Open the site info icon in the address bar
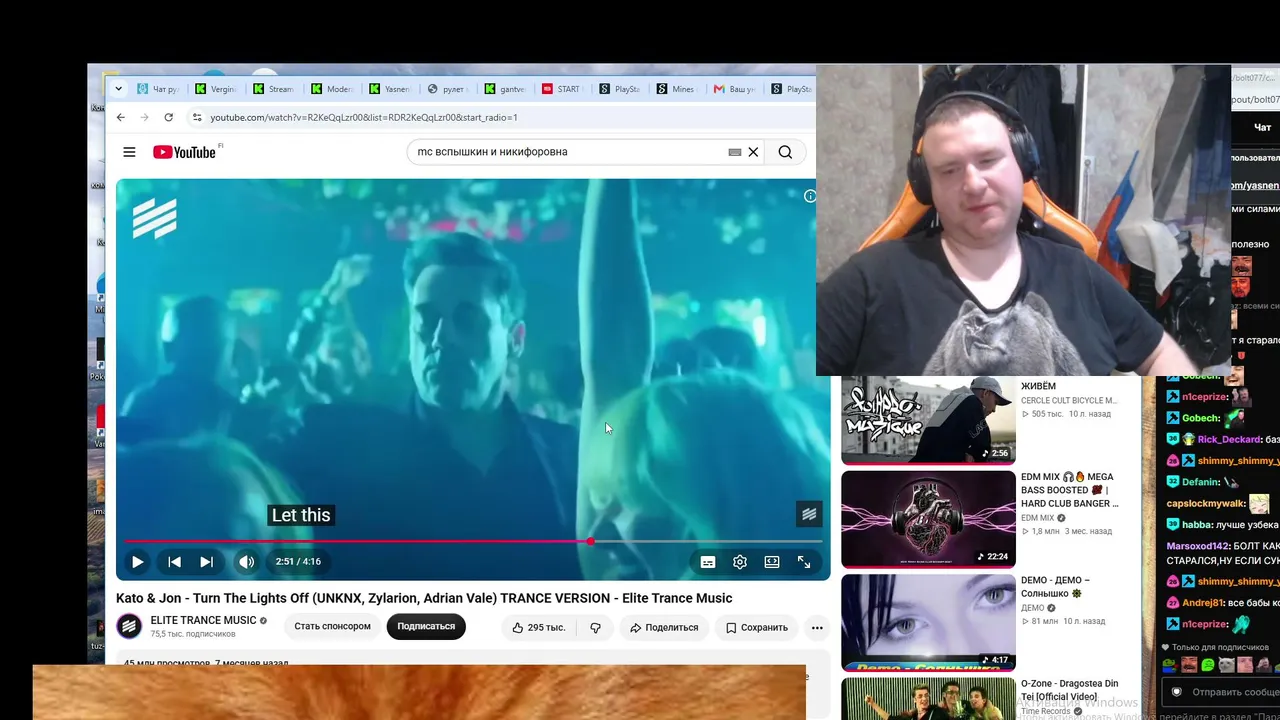The image size is (1280, 720). point(197,117)
